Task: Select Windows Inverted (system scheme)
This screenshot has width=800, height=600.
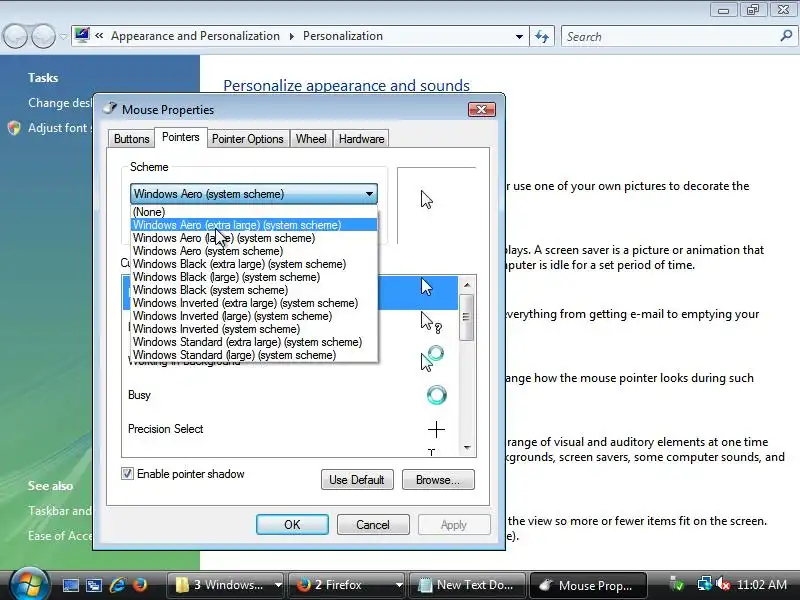Action: click(x=254, y=329)
